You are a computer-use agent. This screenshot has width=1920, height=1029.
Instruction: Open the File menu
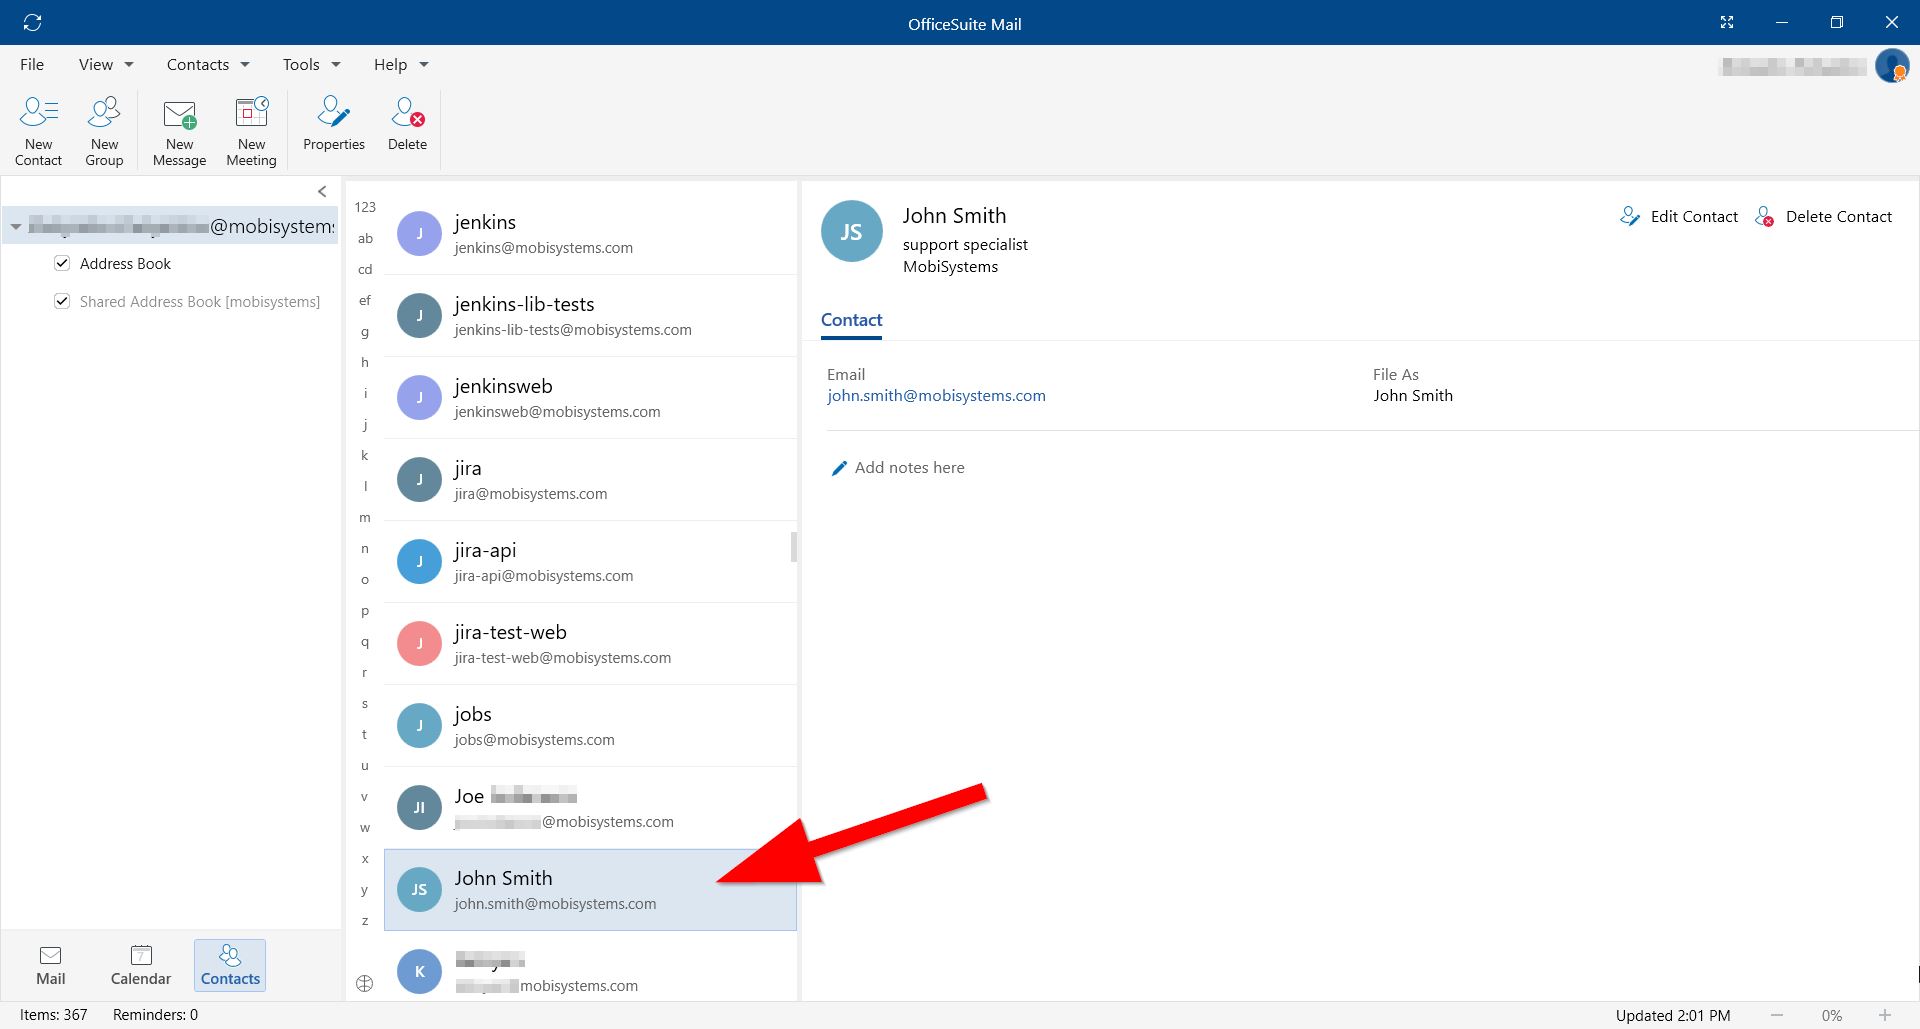[32, 64]
